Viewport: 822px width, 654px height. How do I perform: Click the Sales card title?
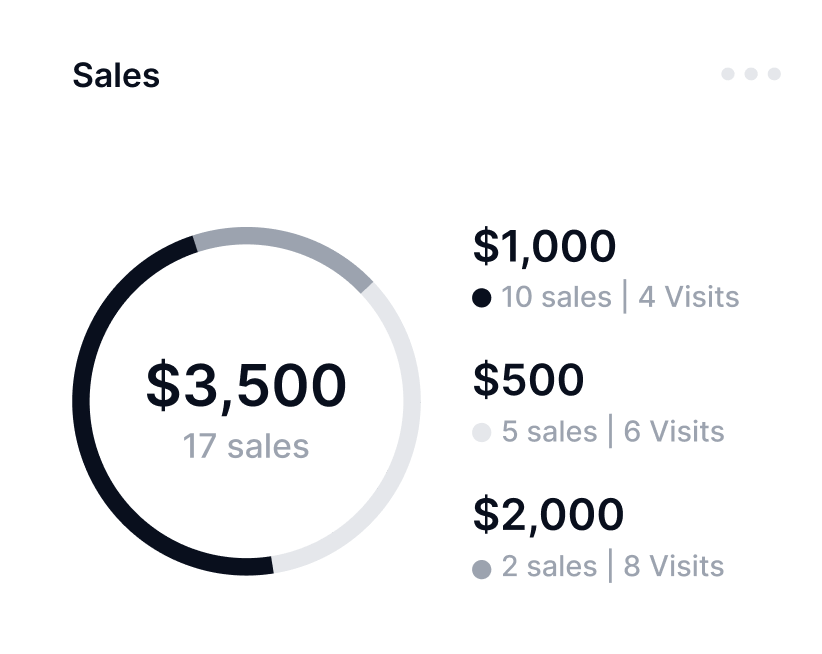116,75
